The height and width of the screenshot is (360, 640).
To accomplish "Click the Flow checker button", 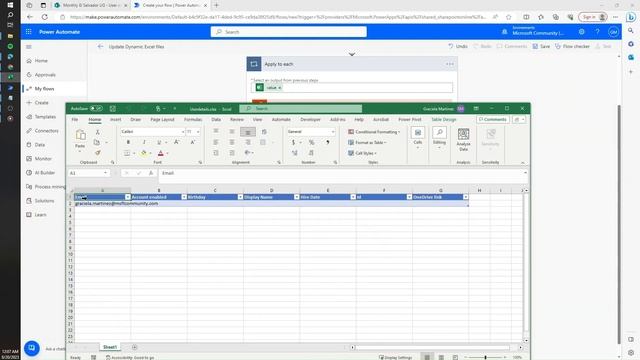I will click(x=572, y=47).
